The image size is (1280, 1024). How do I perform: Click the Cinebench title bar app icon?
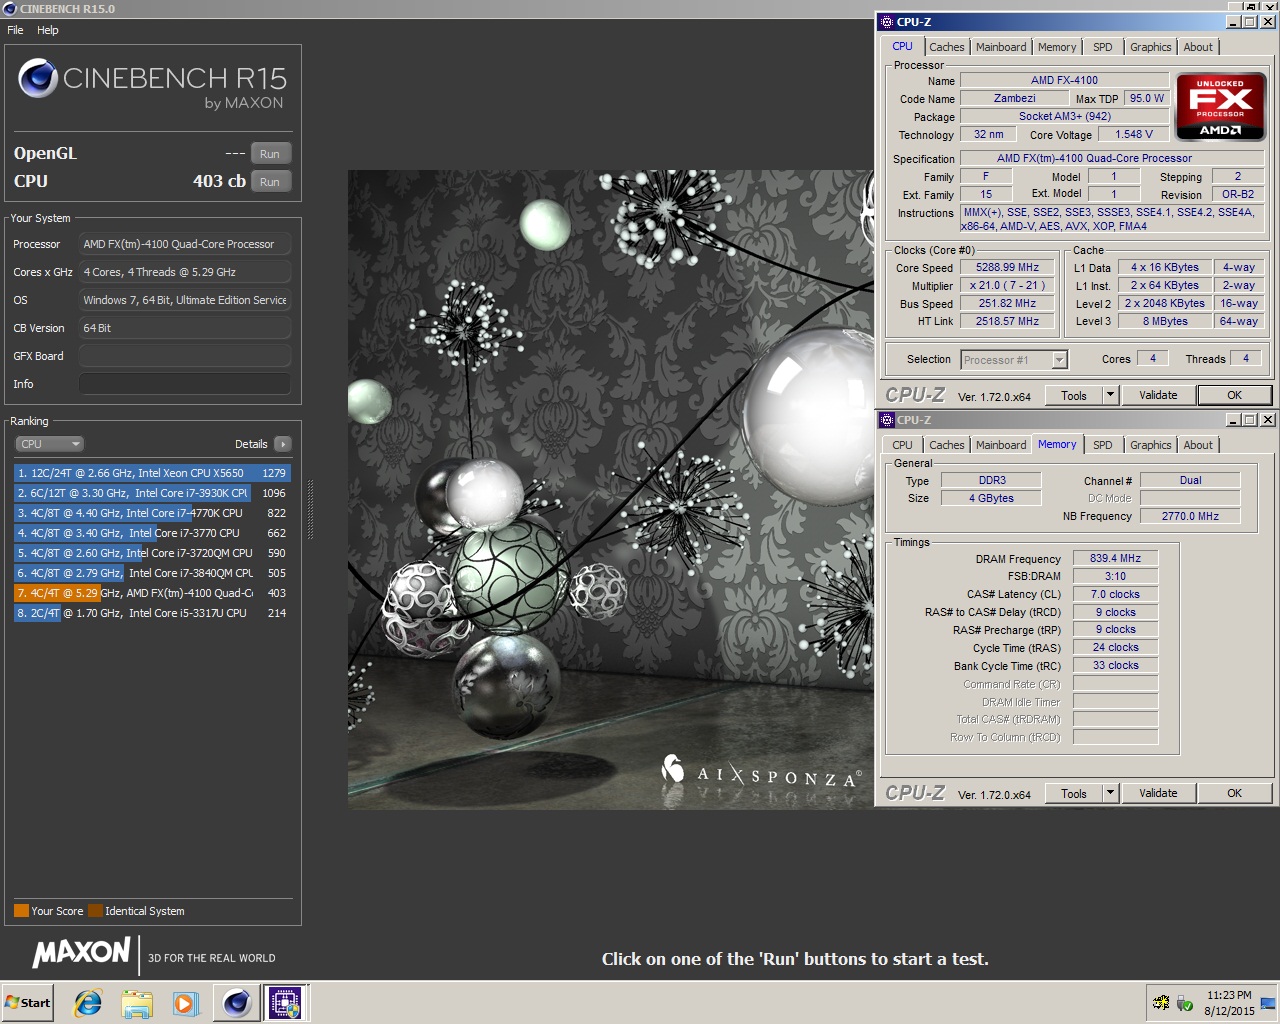pos(10,9)
